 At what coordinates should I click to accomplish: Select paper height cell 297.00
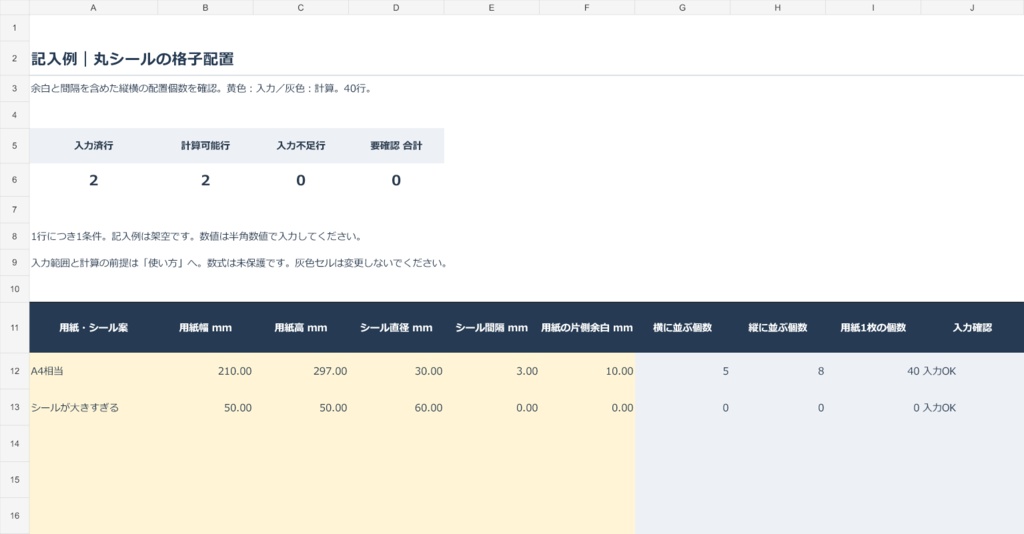[x=300, y=371]
